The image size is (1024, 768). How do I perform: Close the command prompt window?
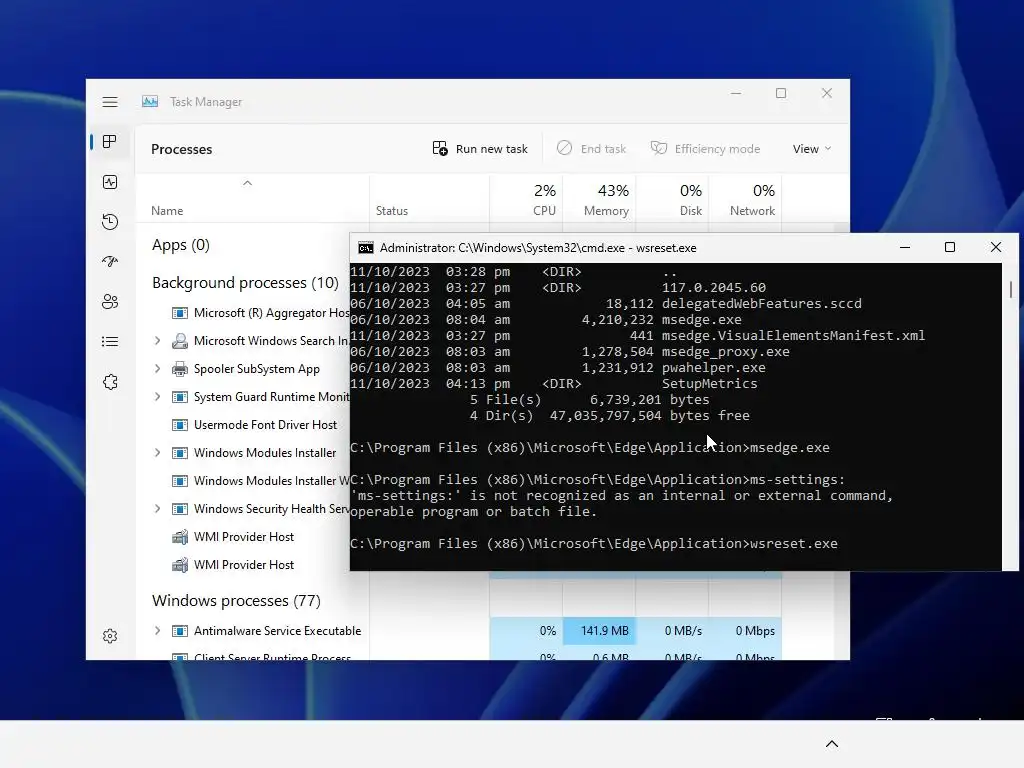pos(995,247)
